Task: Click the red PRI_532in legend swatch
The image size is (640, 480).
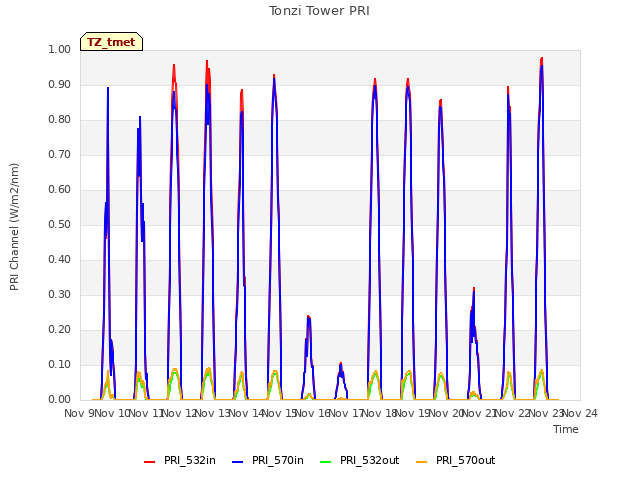Action: pos(149,461)
